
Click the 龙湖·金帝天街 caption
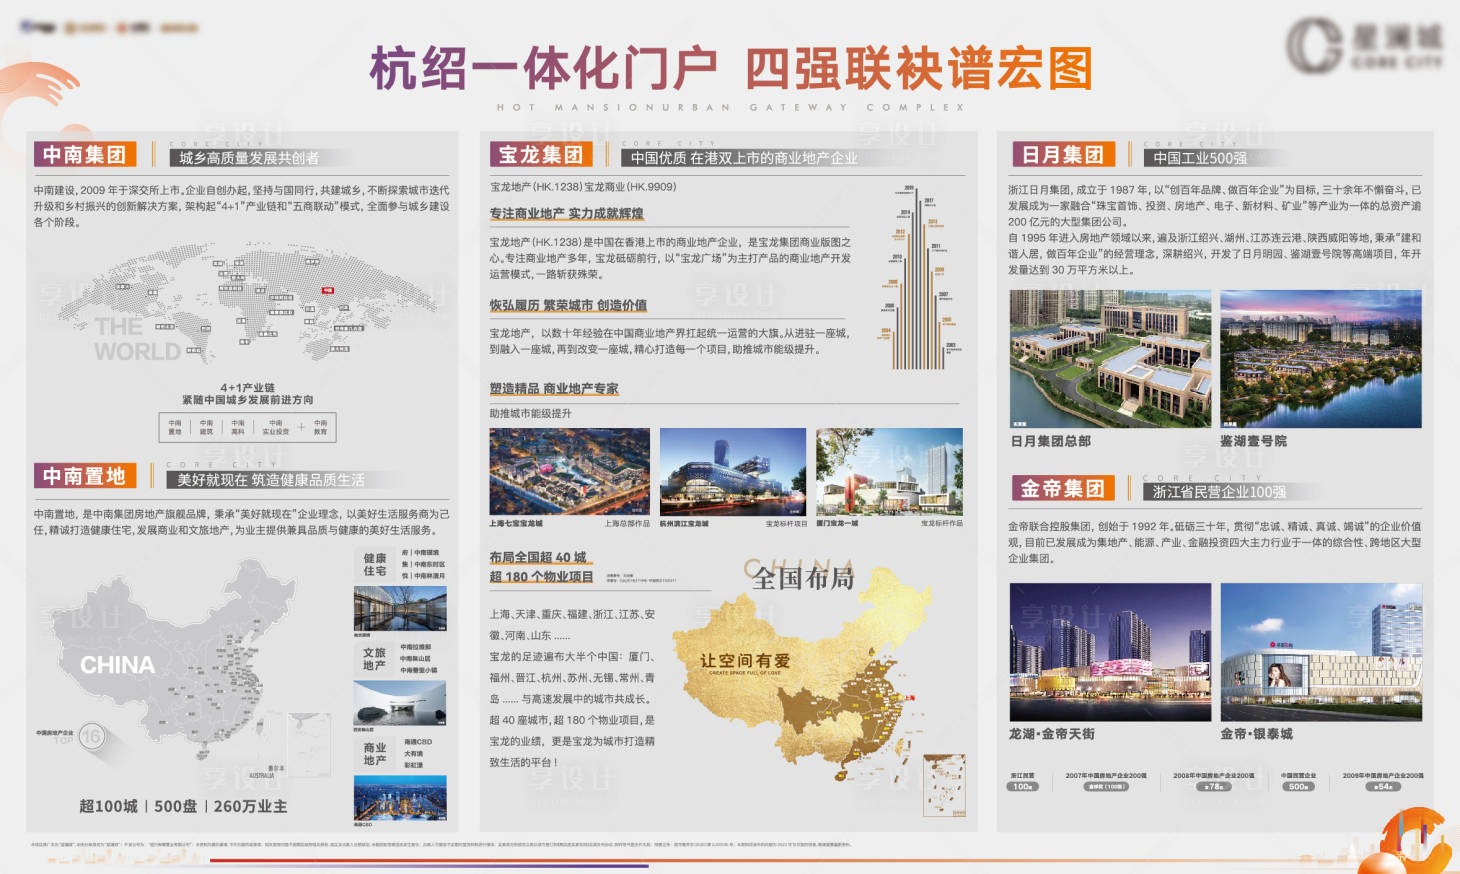1052,734
